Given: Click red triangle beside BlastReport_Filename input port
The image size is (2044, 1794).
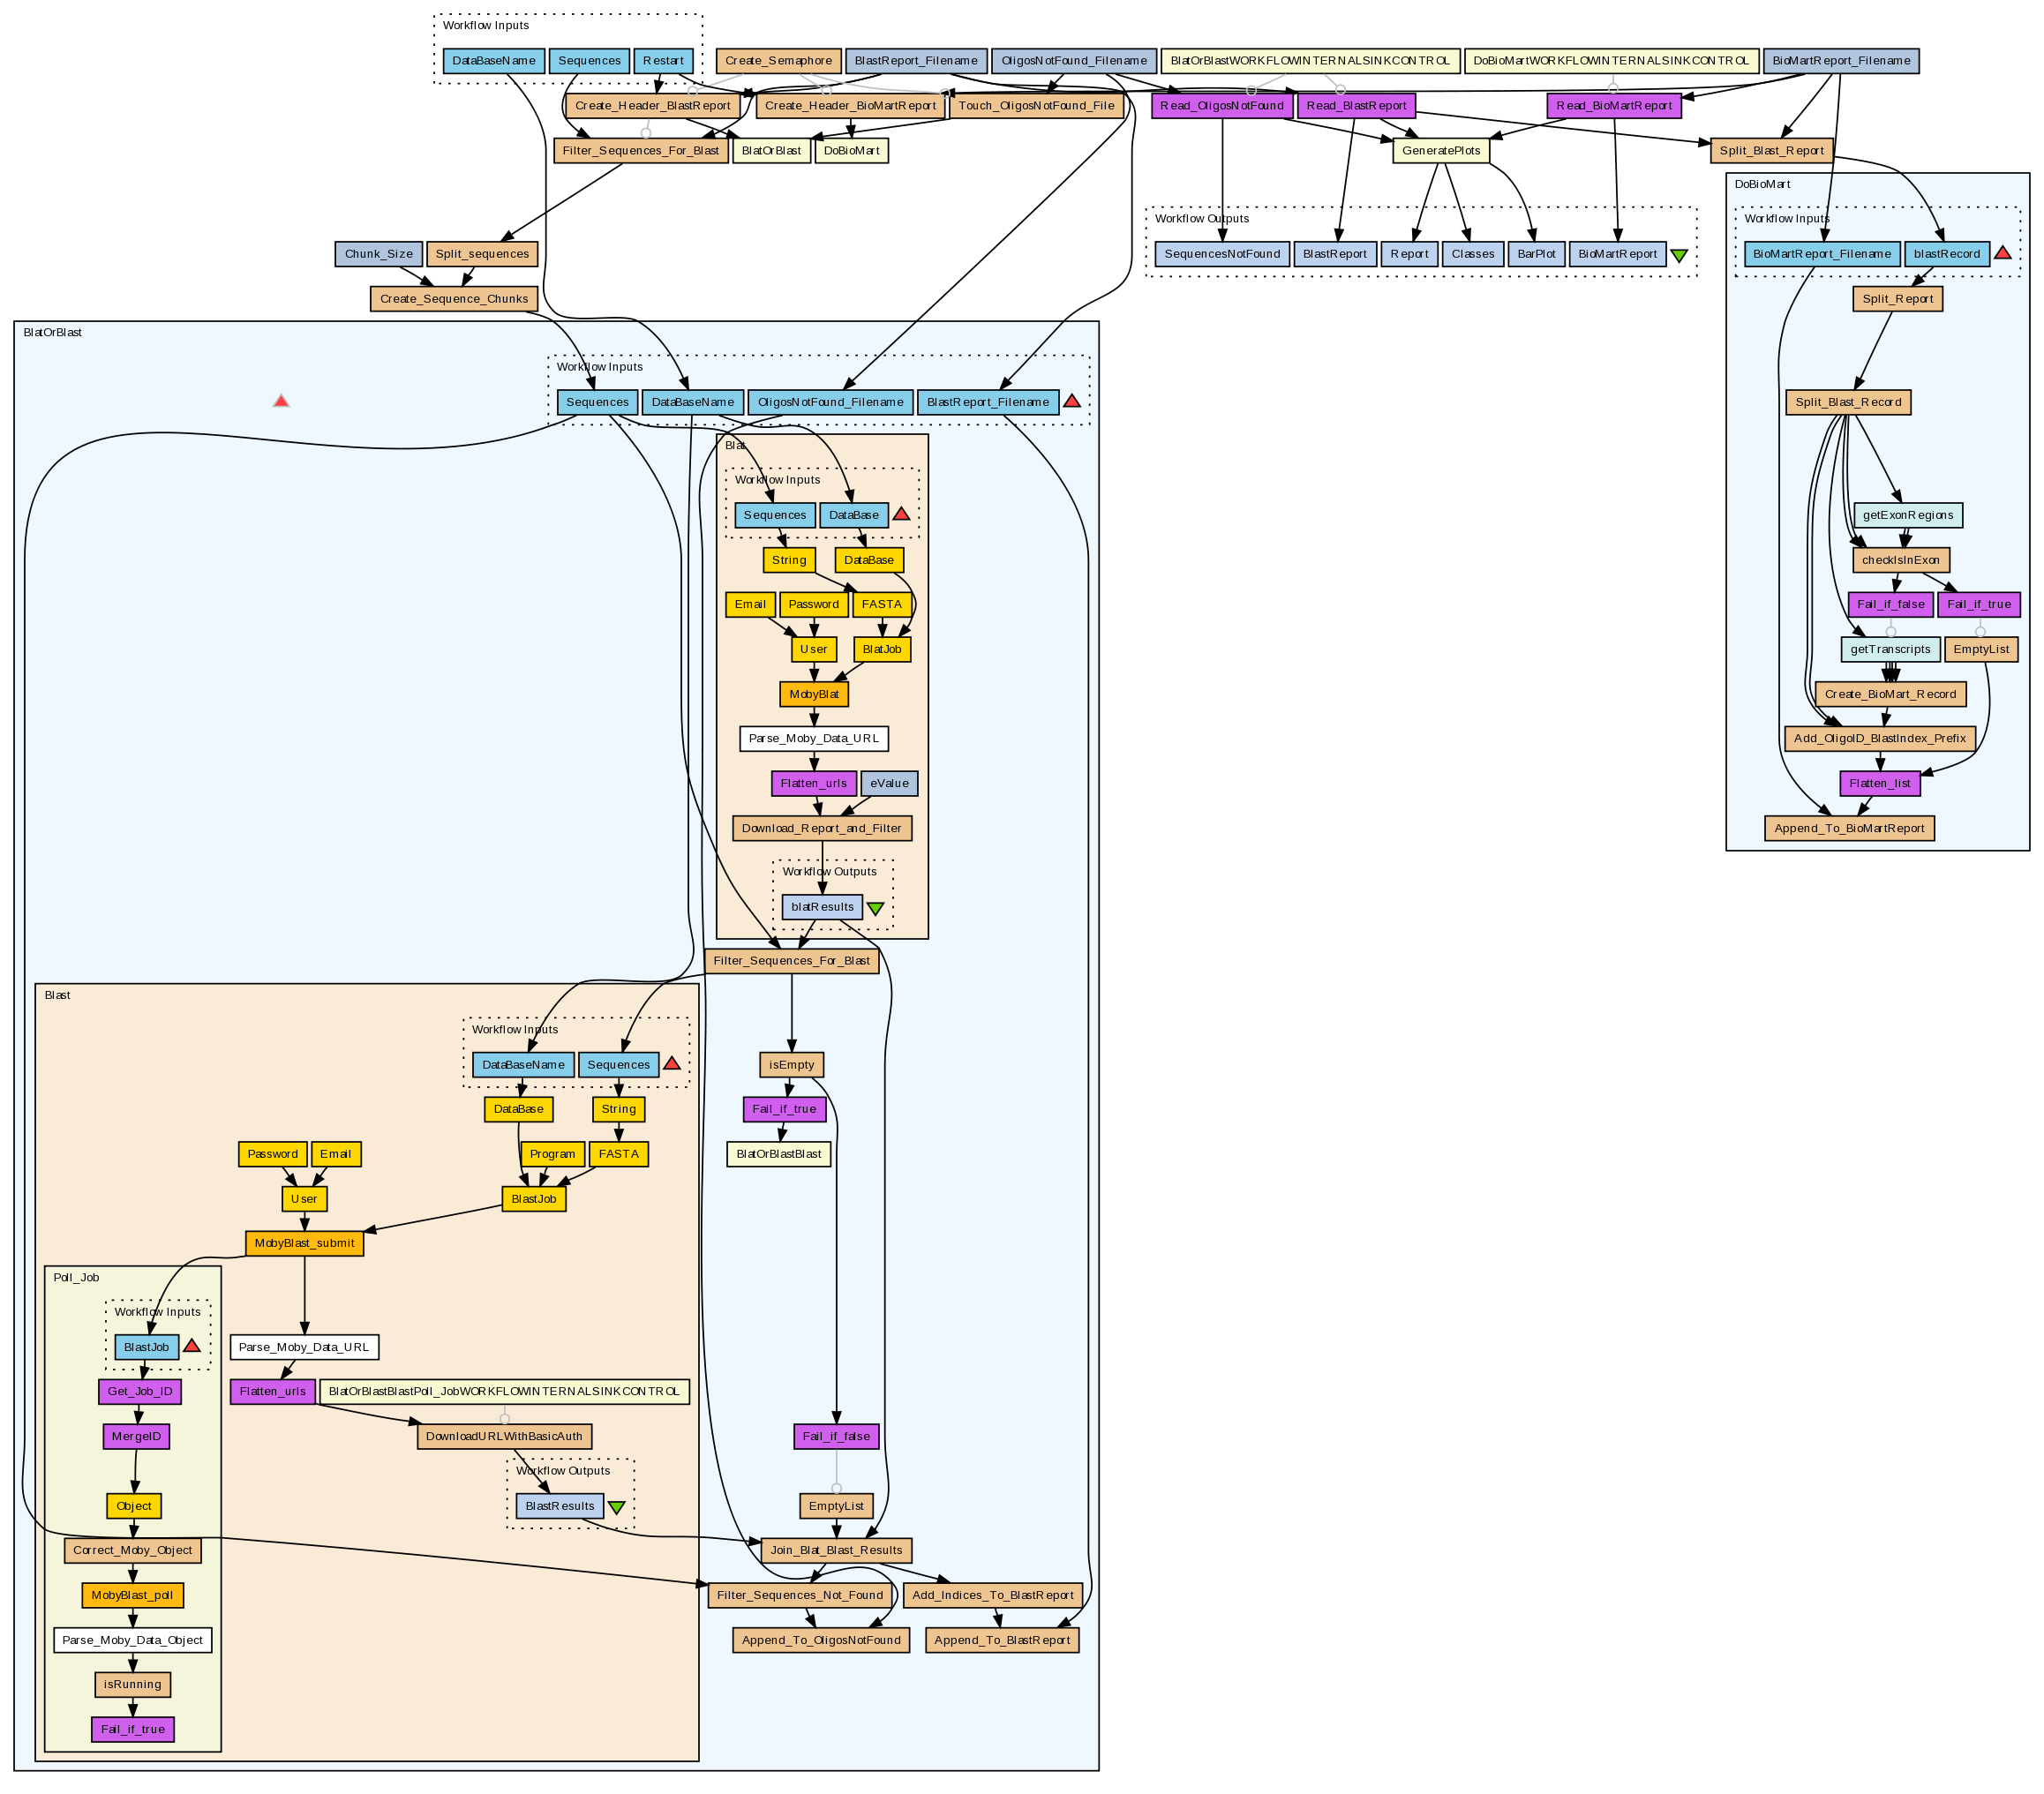Looking at the screenshot, I should coord(1071,401).
